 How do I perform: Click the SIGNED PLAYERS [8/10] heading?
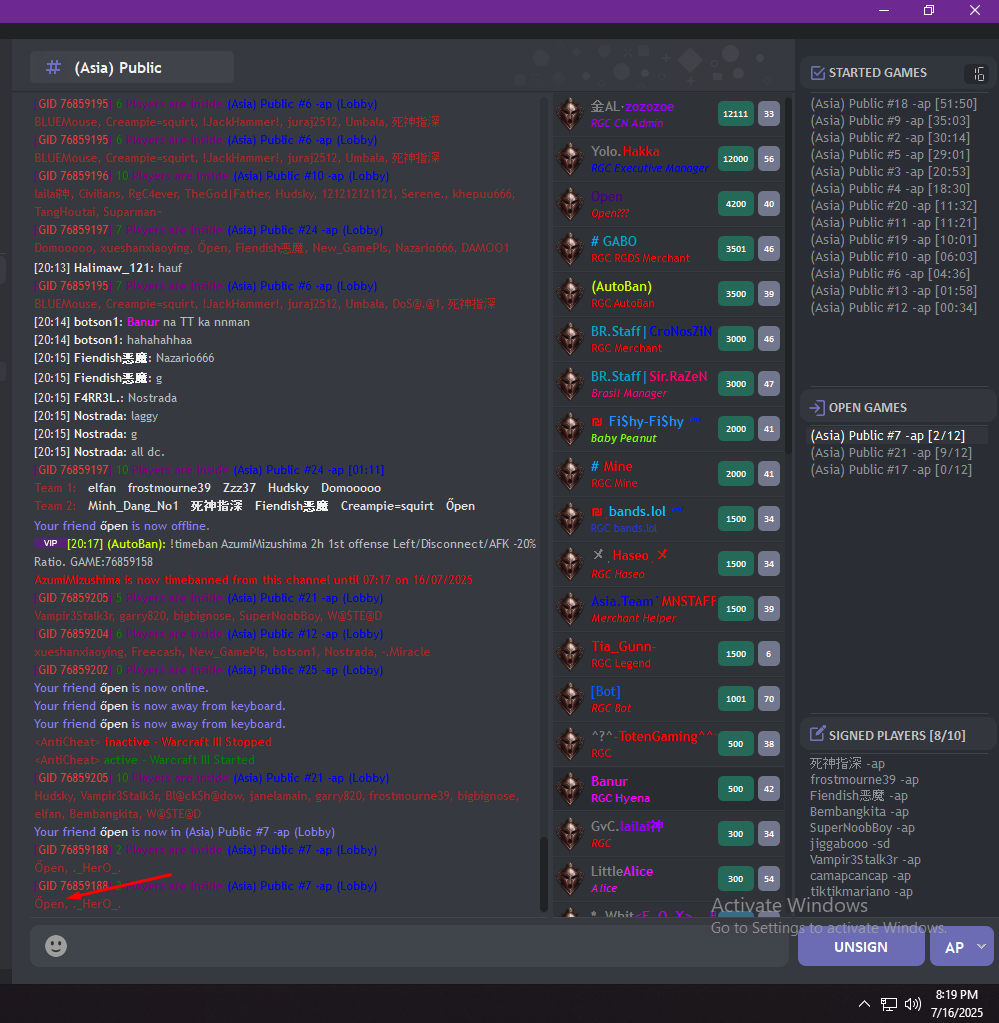pyautogui.click(x=897, y=735)
